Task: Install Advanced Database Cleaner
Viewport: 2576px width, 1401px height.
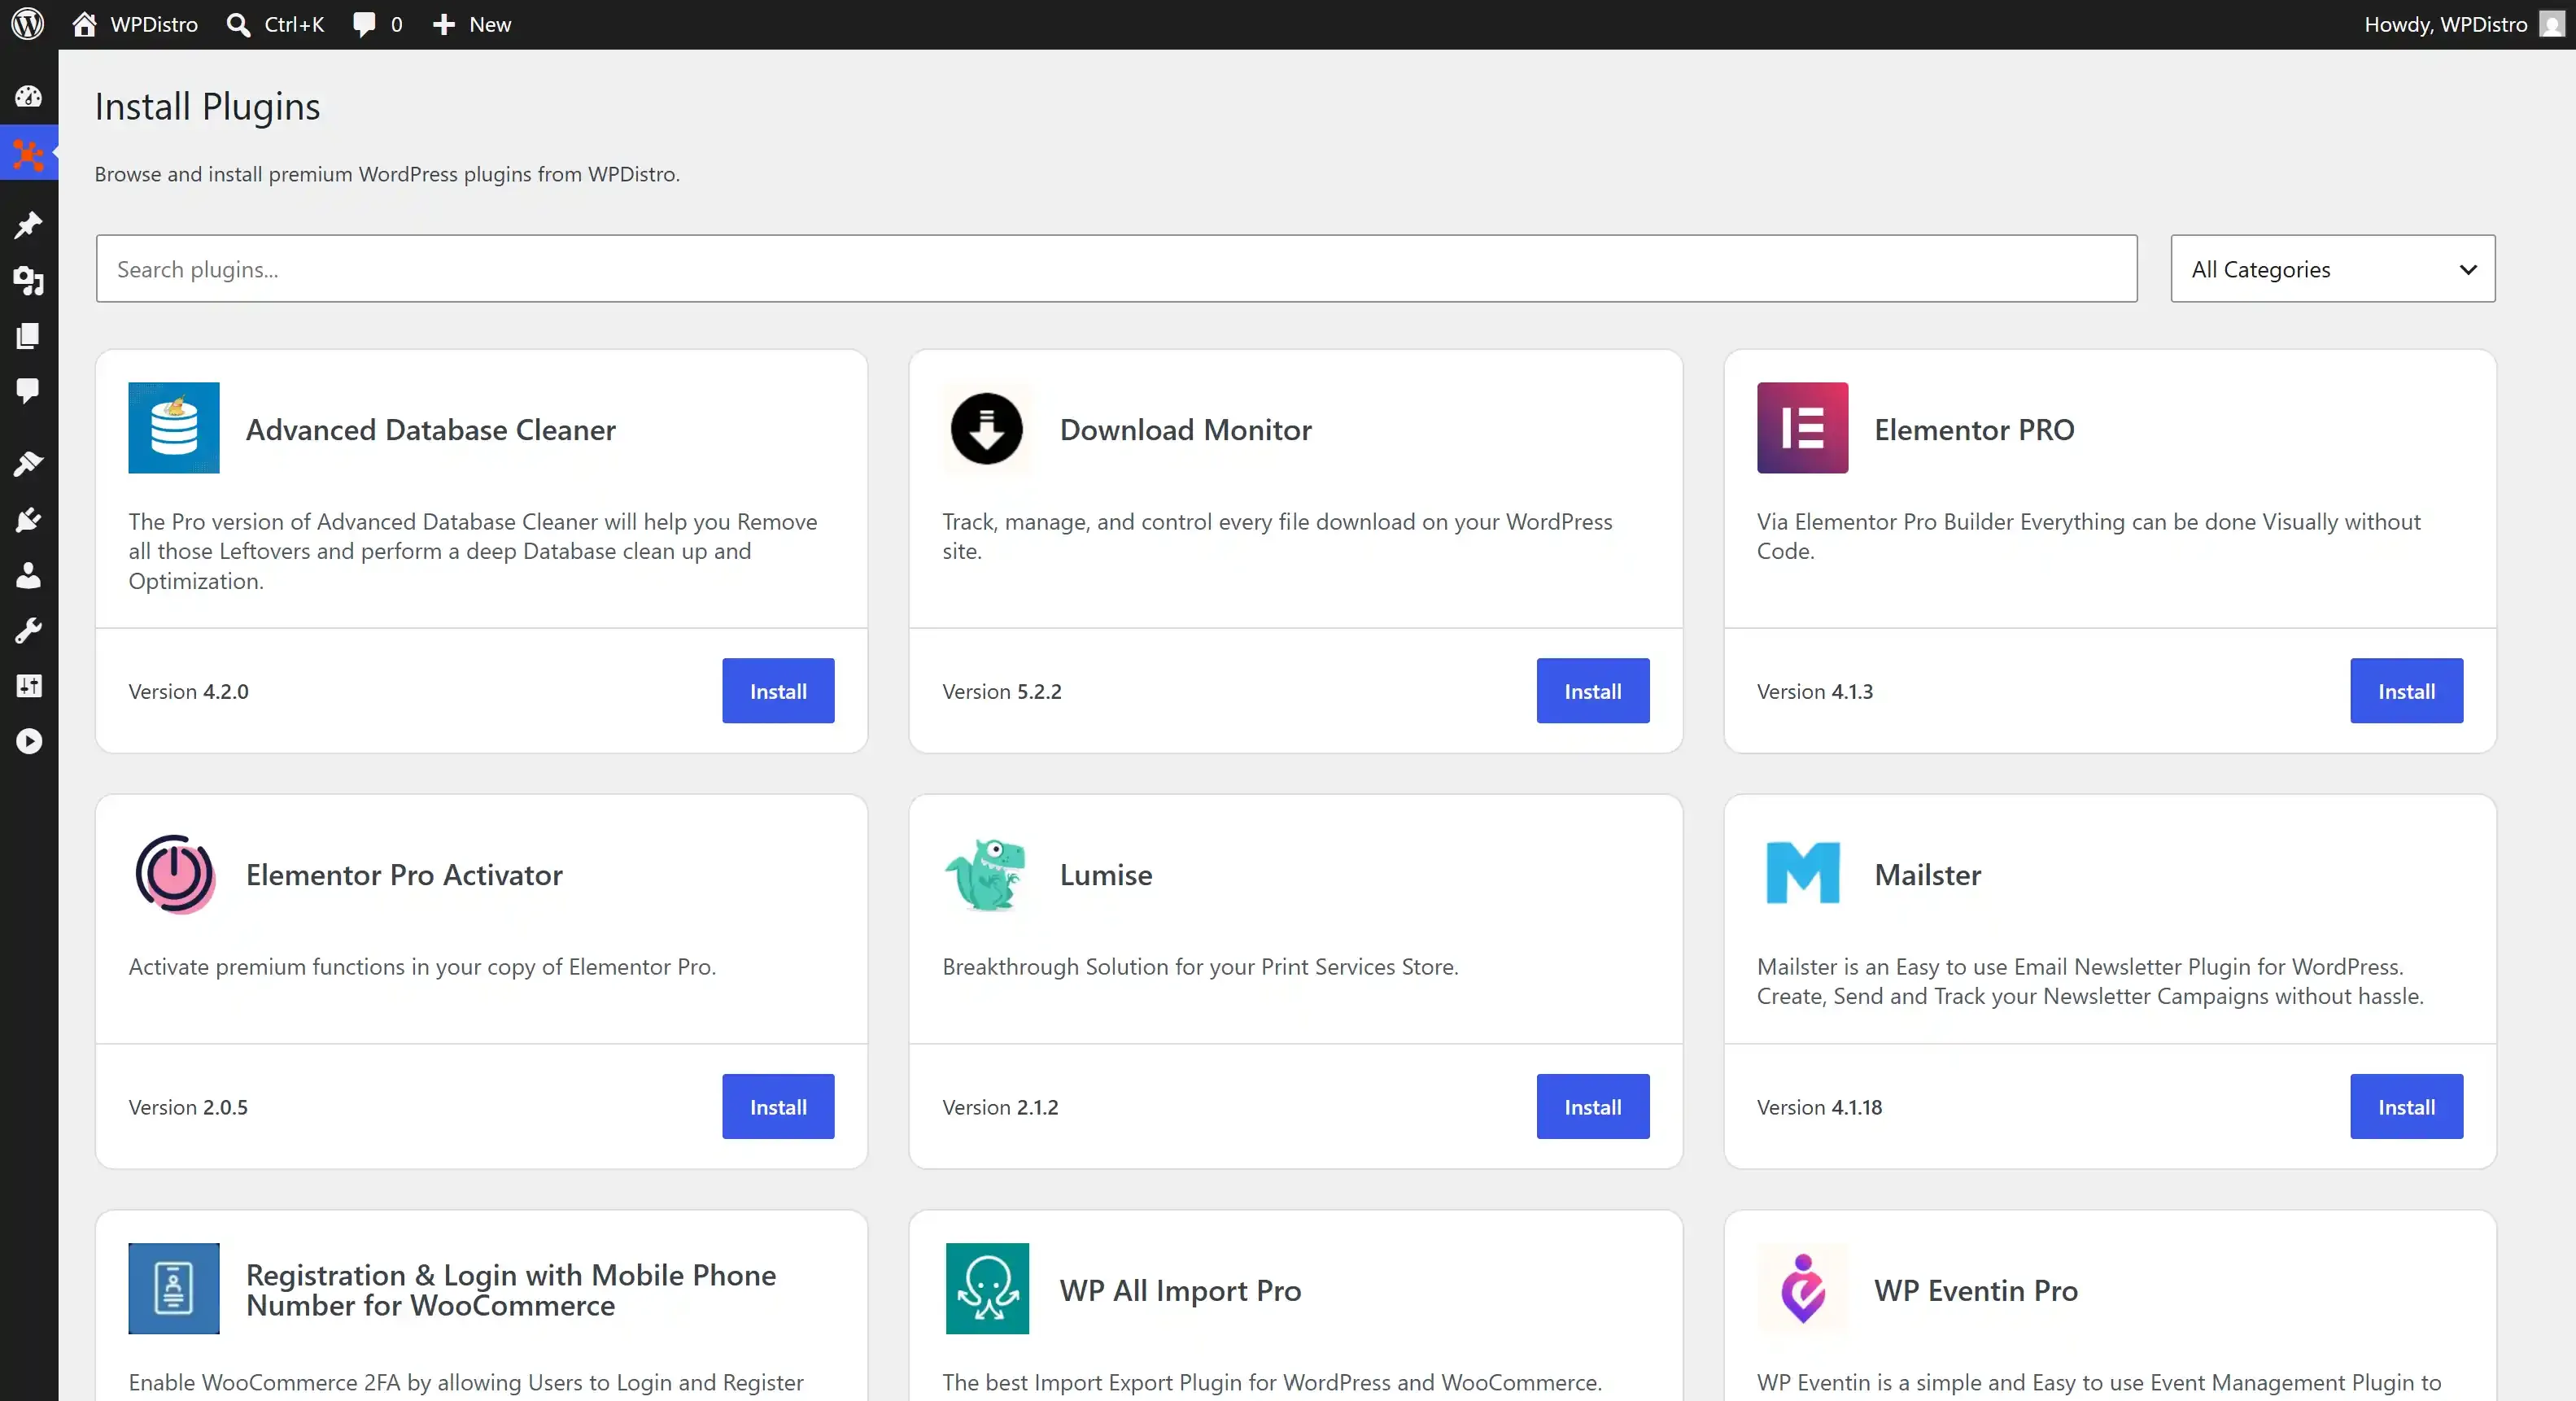Action: point(778,690)
